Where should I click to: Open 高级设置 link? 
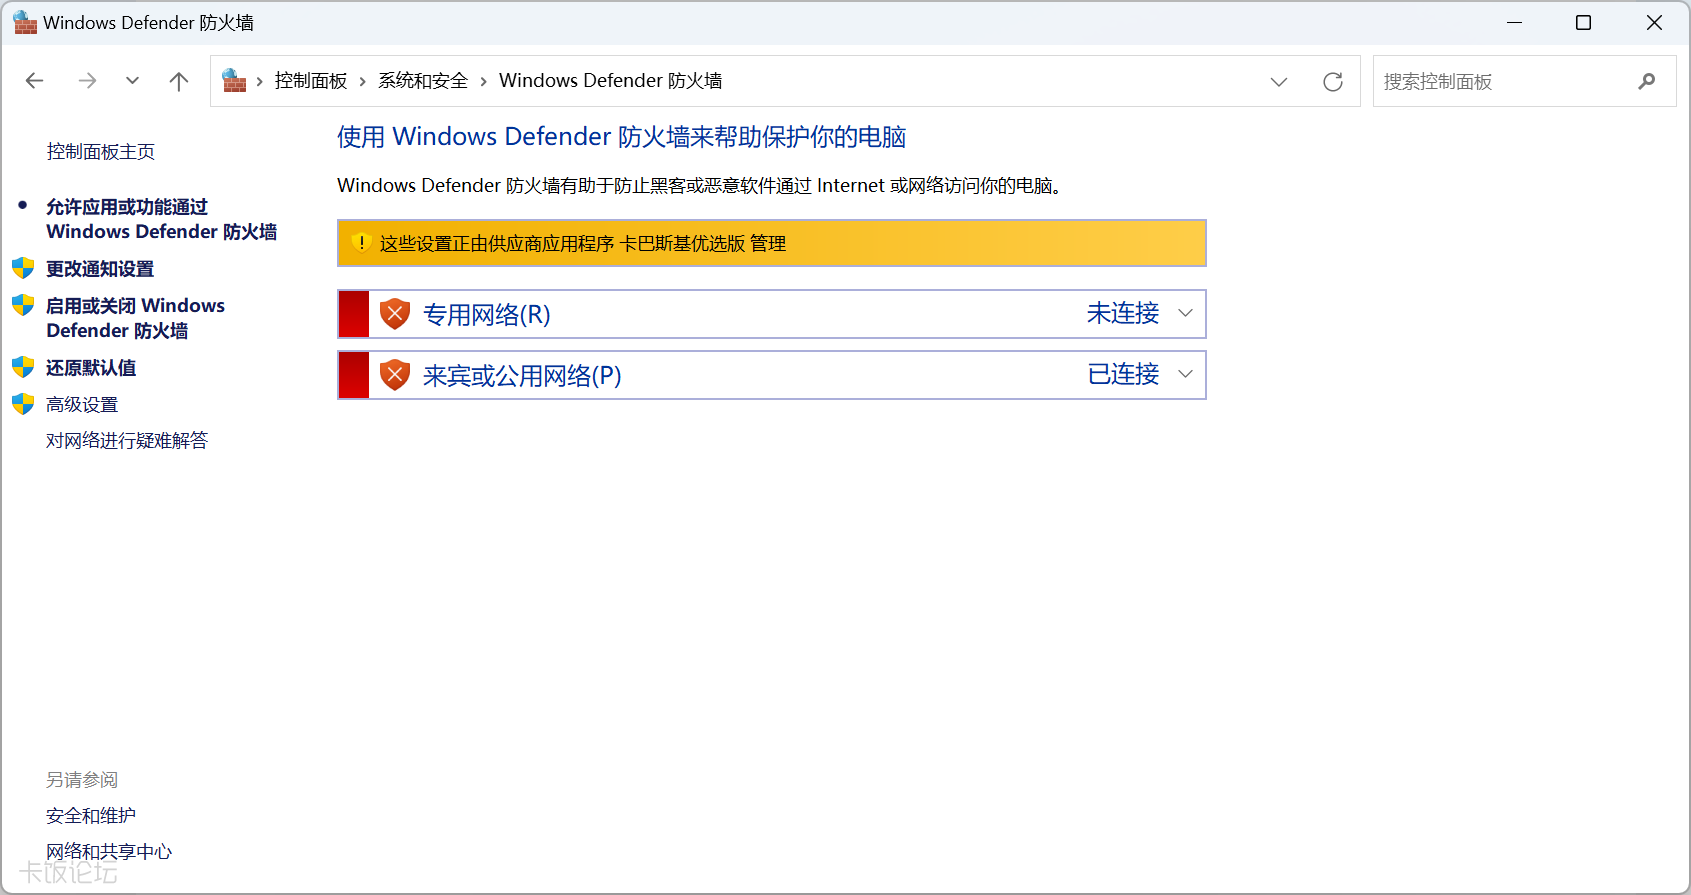82,405
